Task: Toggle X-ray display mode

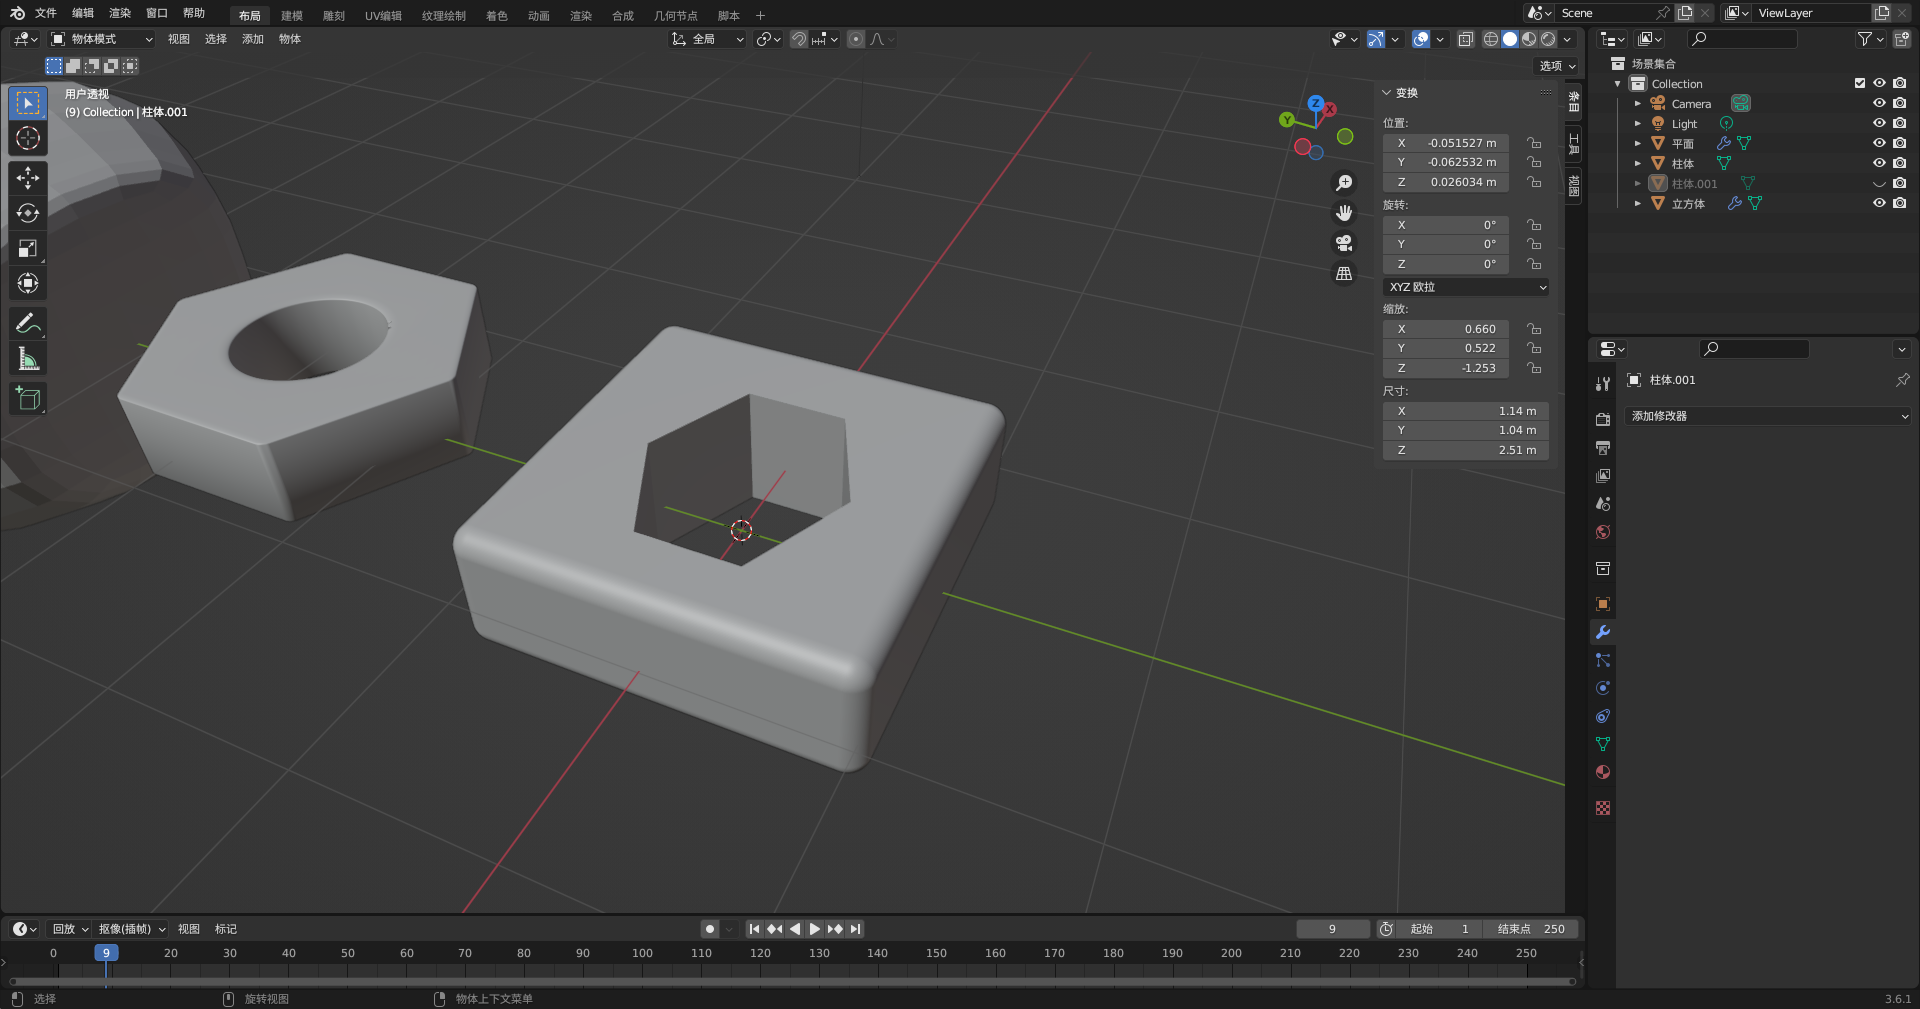Action: point(1465,39)
